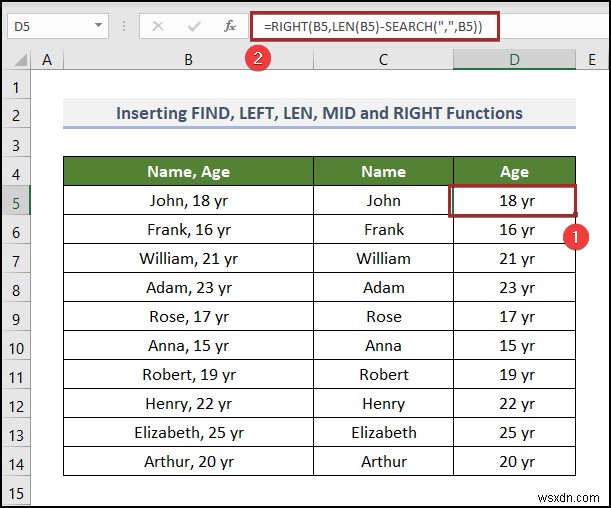
Task: Select column B header
Action: click(x=189, y=60)
